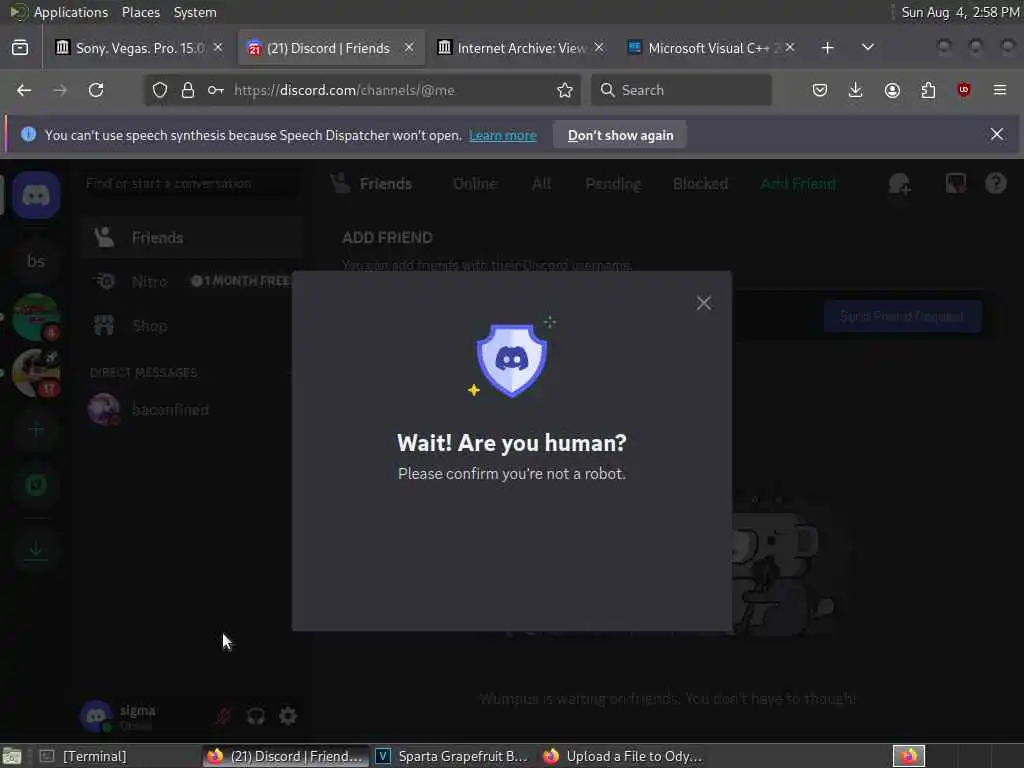Go back in browser history
Image resolution: width=1024 pixels, height=768 pixels.
24,90
